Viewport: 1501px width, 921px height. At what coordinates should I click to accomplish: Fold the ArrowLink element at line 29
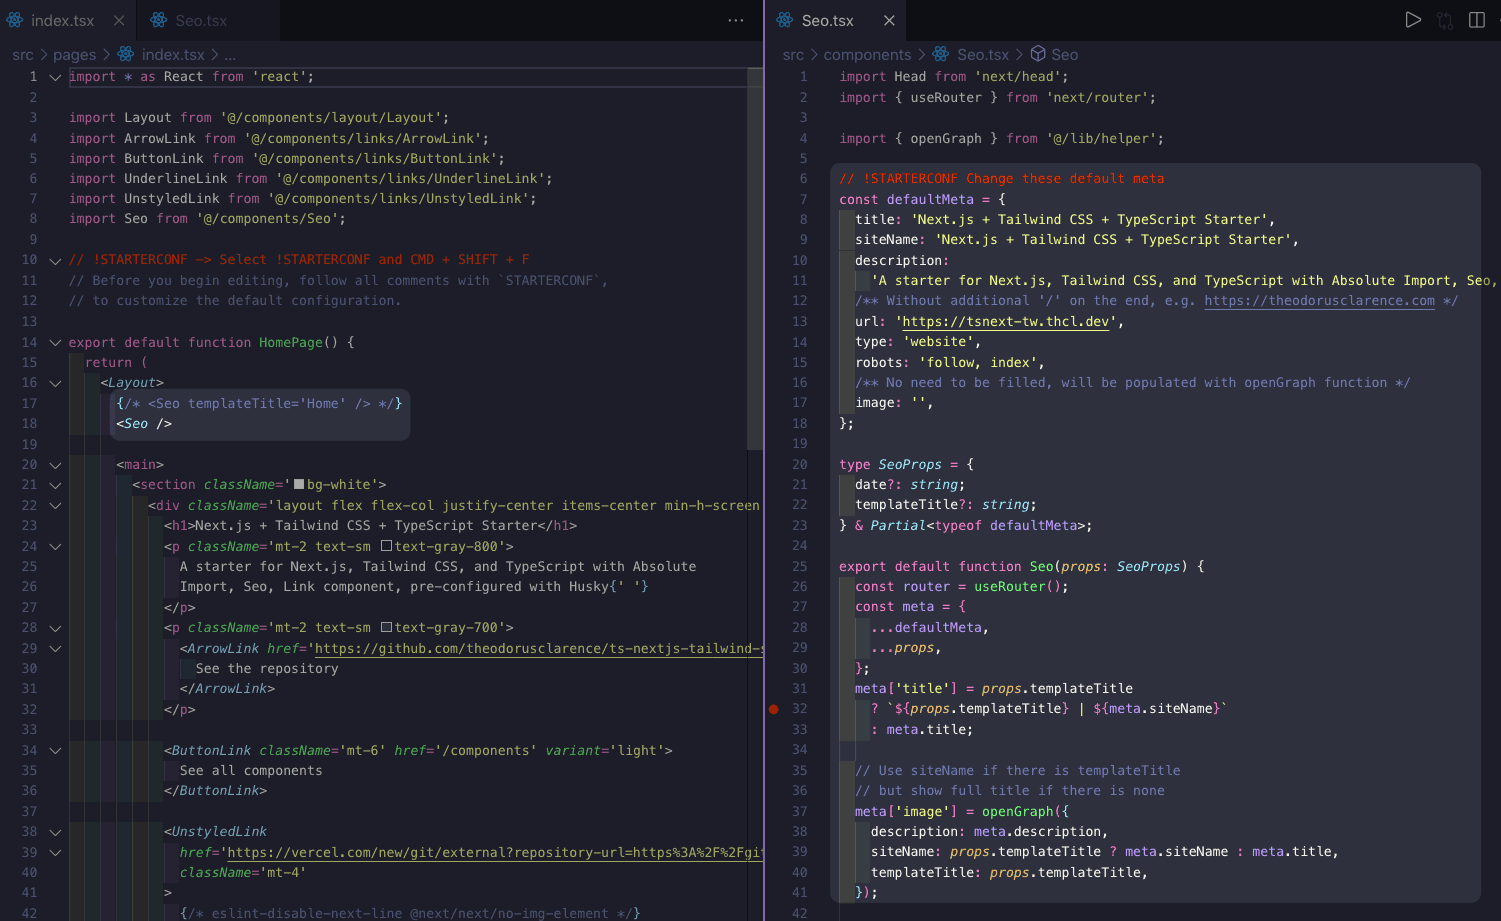point(56,649)
